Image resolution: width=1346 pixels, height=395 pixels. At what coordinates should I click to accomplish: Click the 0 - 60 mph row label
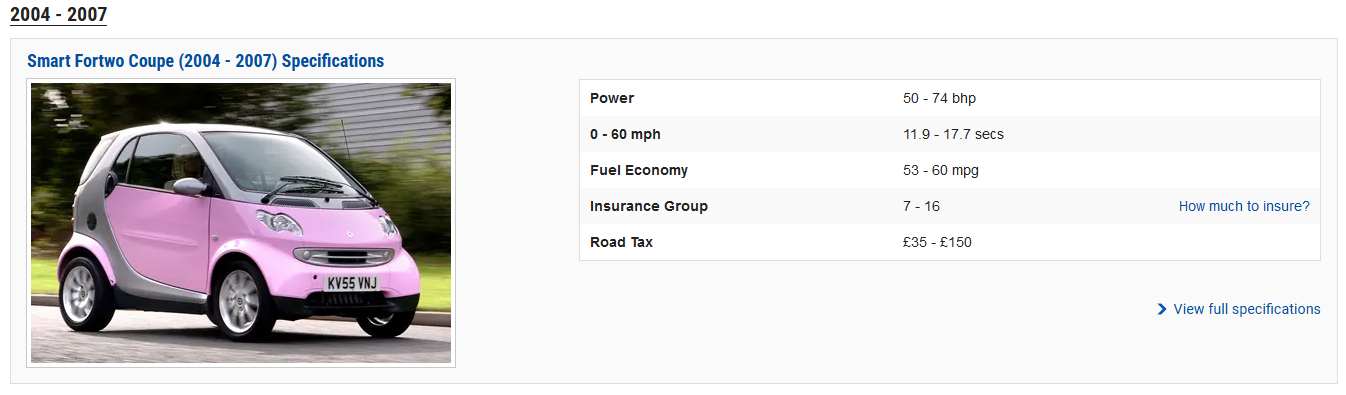coord(625,134)
